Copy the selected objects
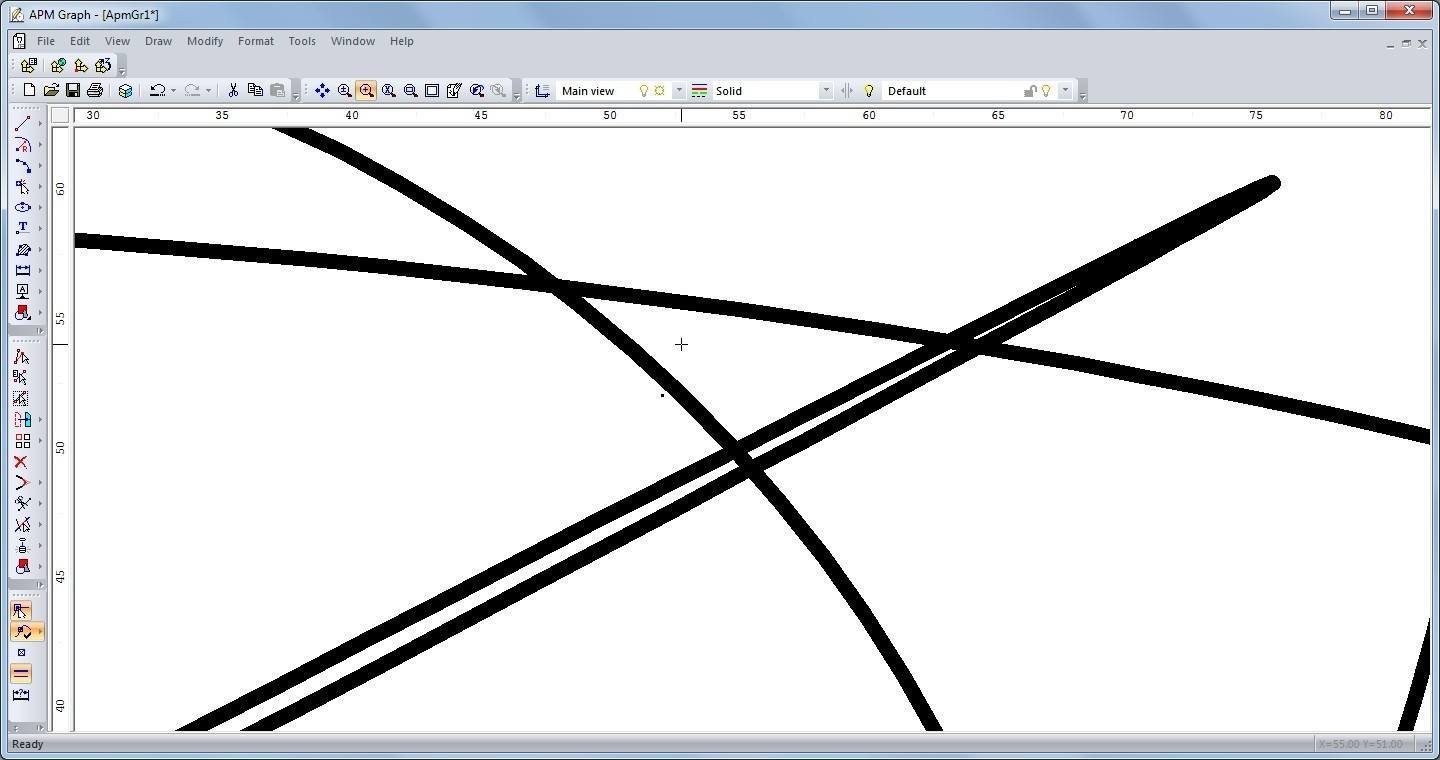The image size is (1440, 760). click(255, 90)
